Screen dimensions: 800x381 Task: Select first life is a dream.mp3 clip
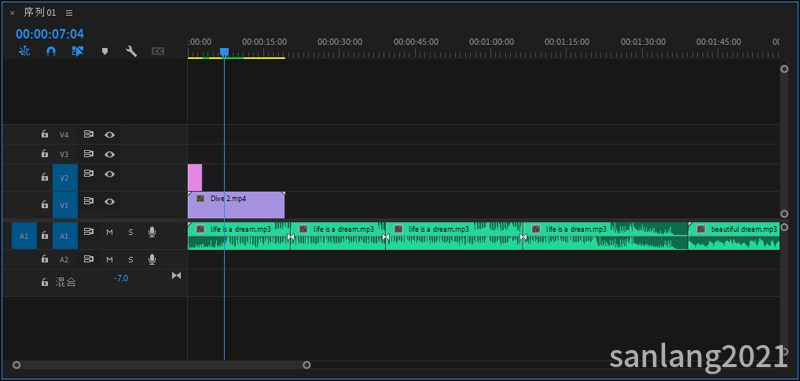click(239, 236)
